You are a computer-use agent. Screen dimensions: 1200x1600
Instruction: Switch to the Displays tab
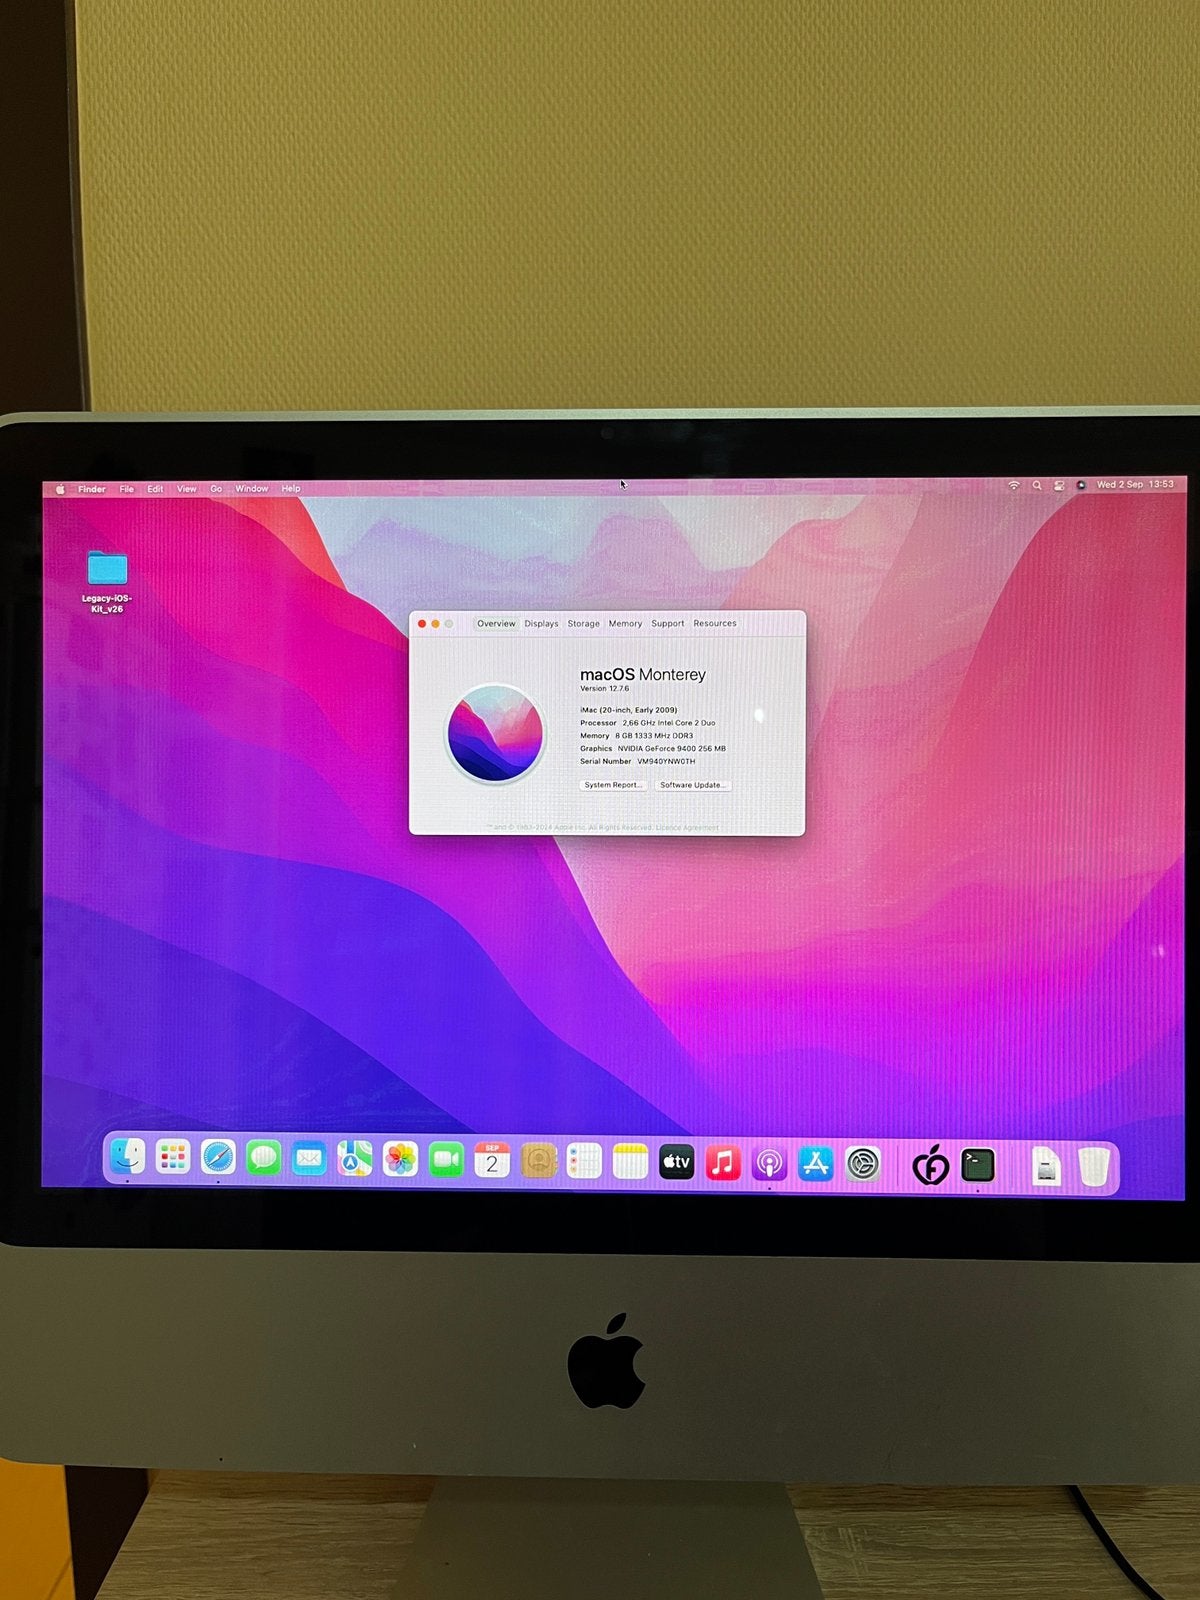tap(541, 623)
